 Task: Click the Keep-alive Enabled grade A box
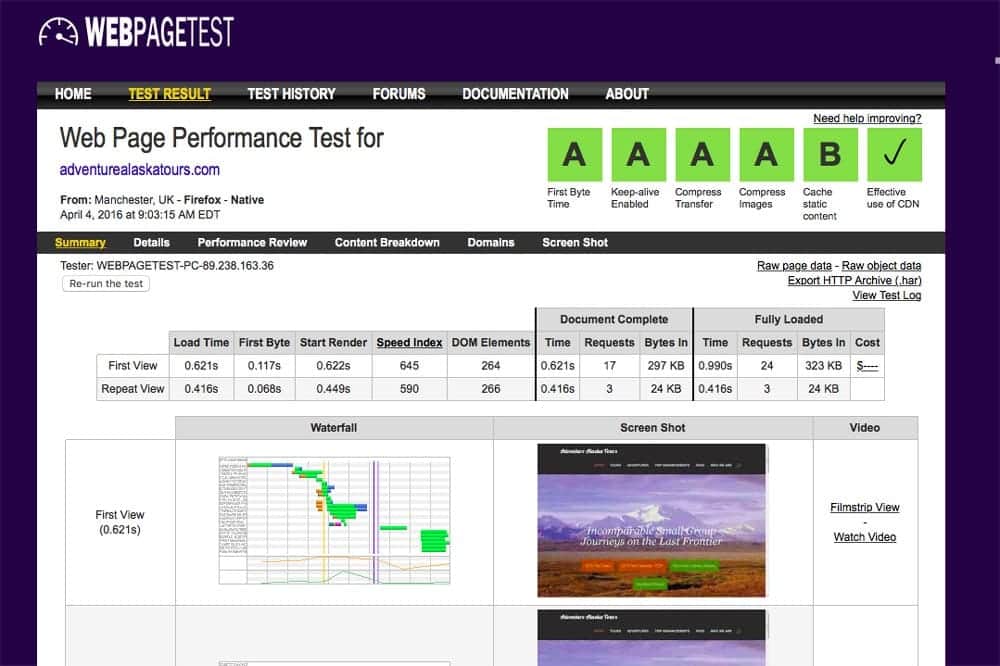(x=638, y=154)
